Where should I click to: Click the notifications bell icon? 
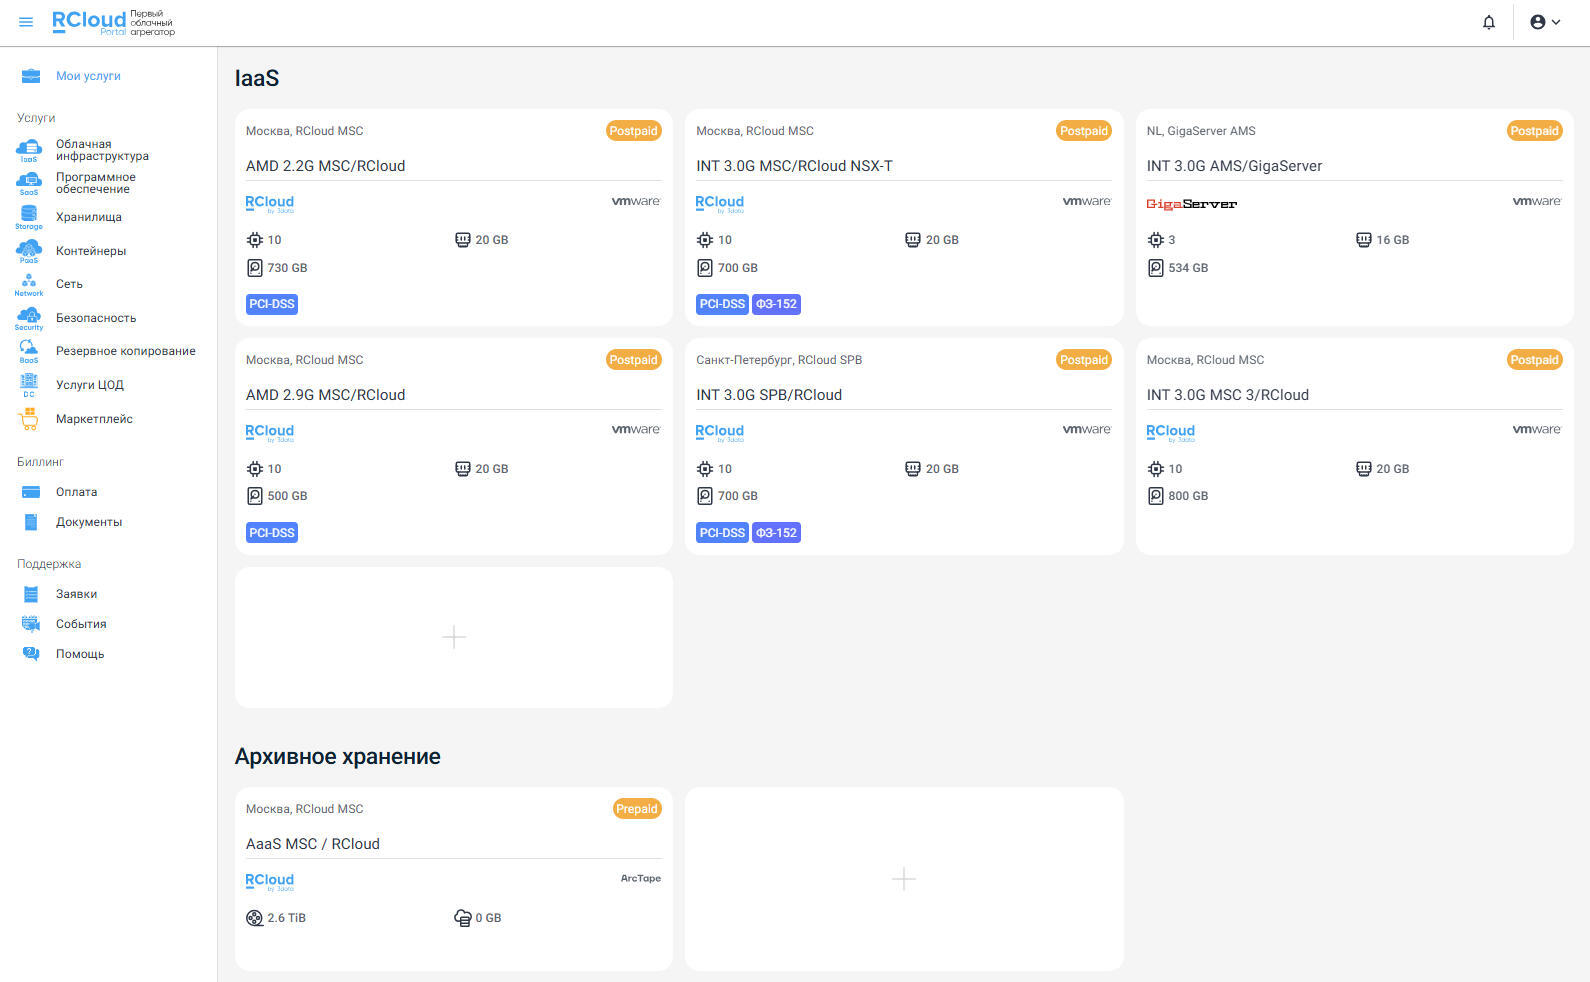[1488, 22]
